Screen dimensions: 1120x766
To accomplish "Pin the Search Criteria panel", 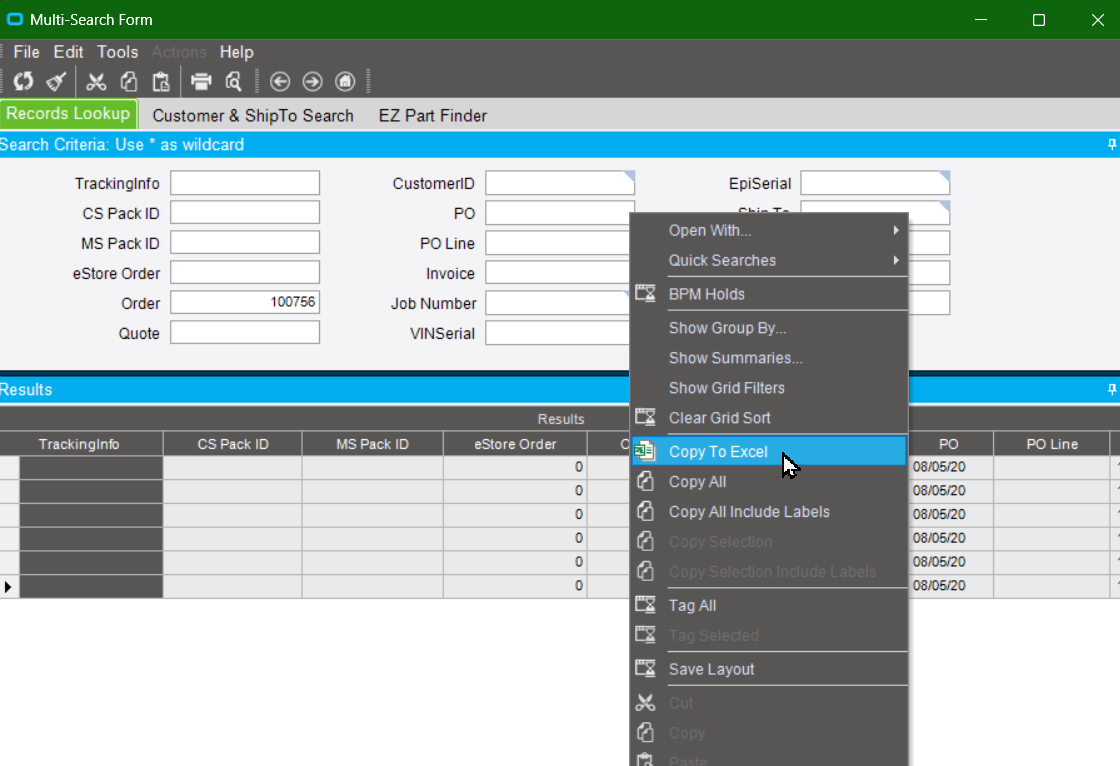I will (x=1111, y=144).
